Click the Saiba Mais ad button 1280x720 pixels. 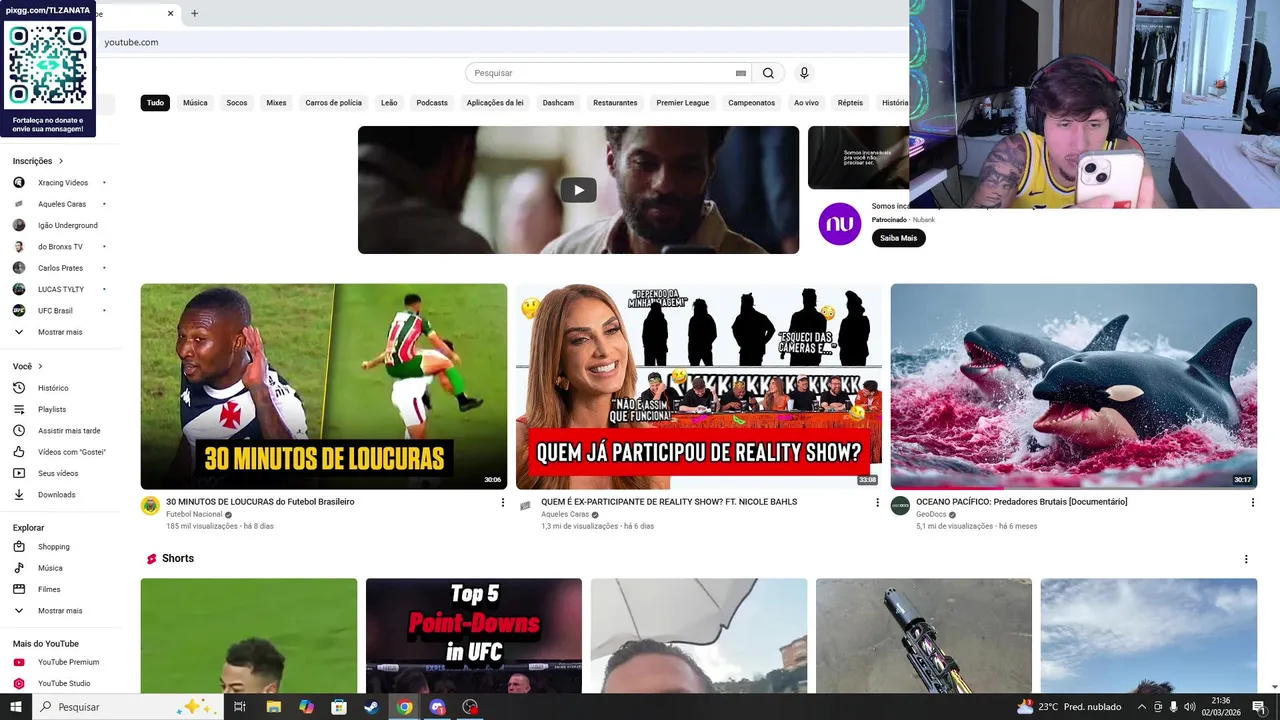[x=898, y=238]
